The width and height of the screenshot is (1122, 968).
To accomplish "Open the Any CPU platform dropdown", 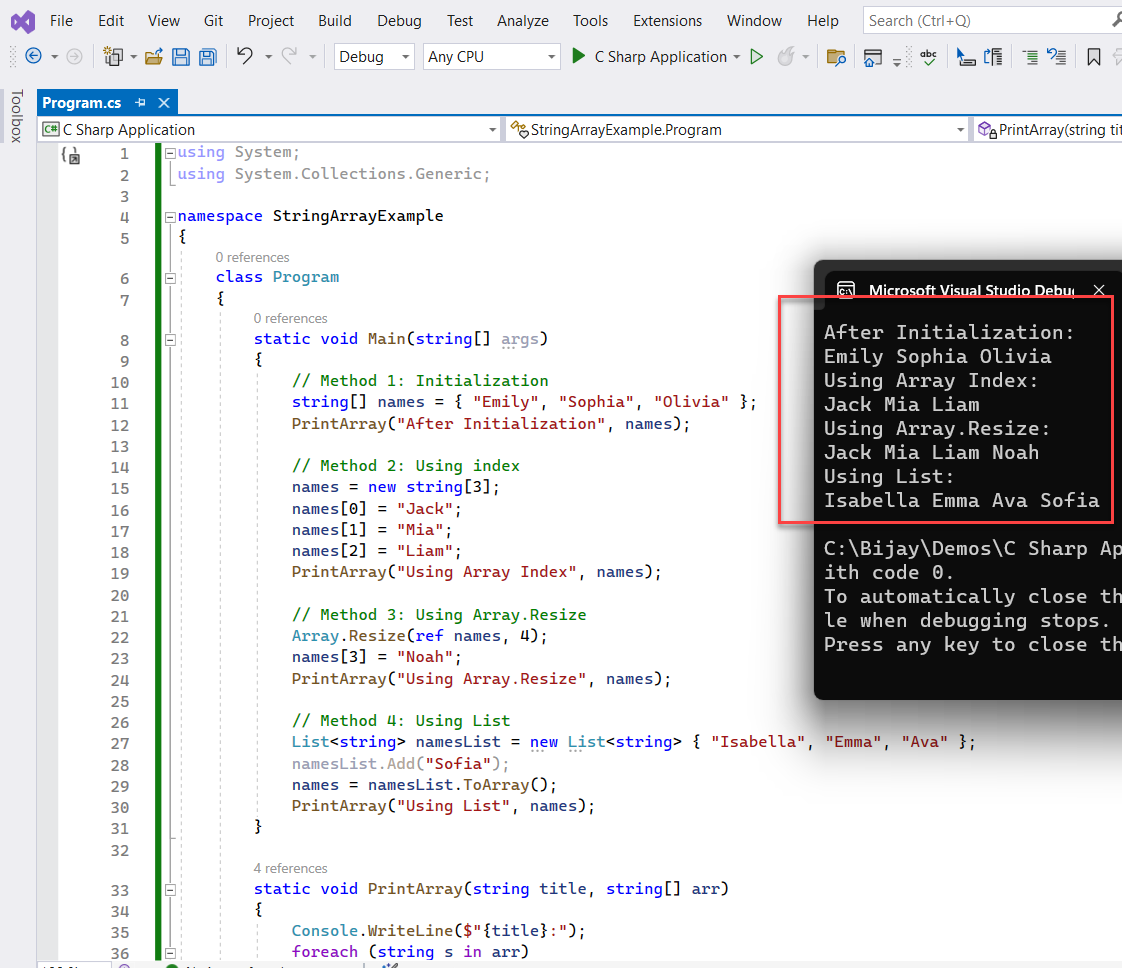I will click(x=491, y=57).
